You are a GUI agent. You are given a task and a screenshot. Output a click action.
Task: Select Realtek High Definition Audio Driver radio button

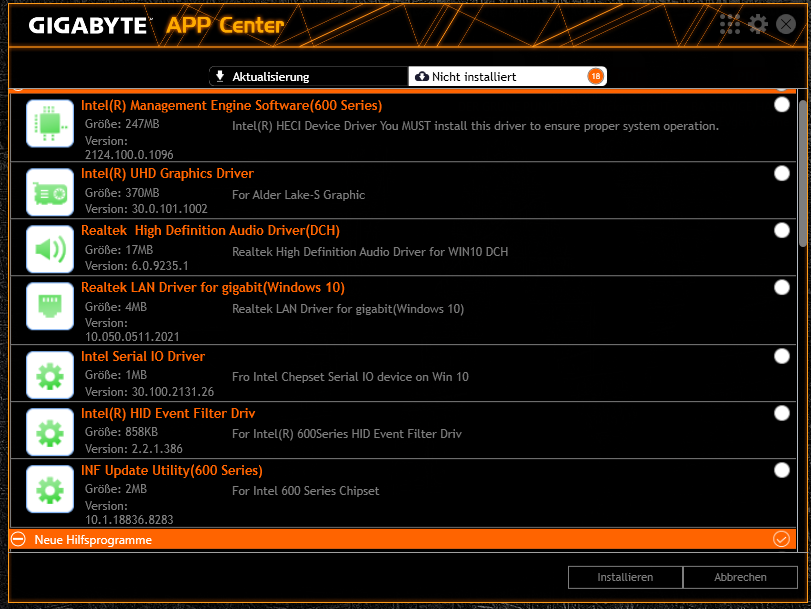(x=782, y=230)
